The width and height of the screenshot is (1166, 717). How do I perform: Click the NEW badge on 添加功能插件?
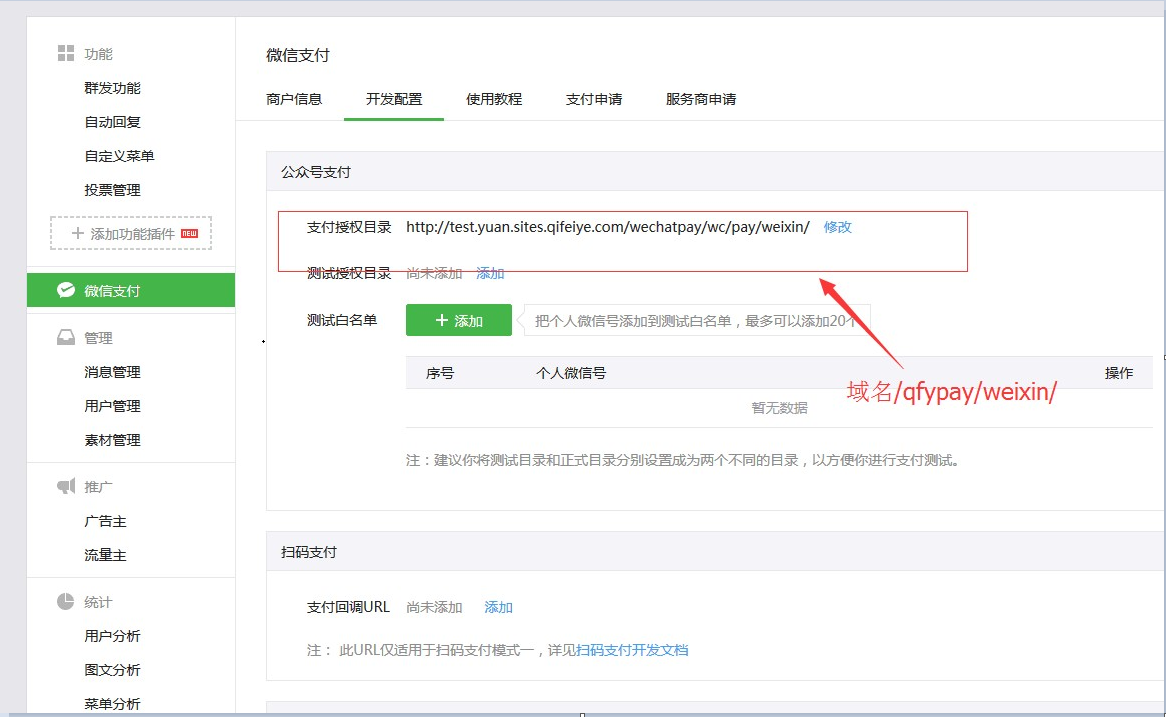(190, 234)
